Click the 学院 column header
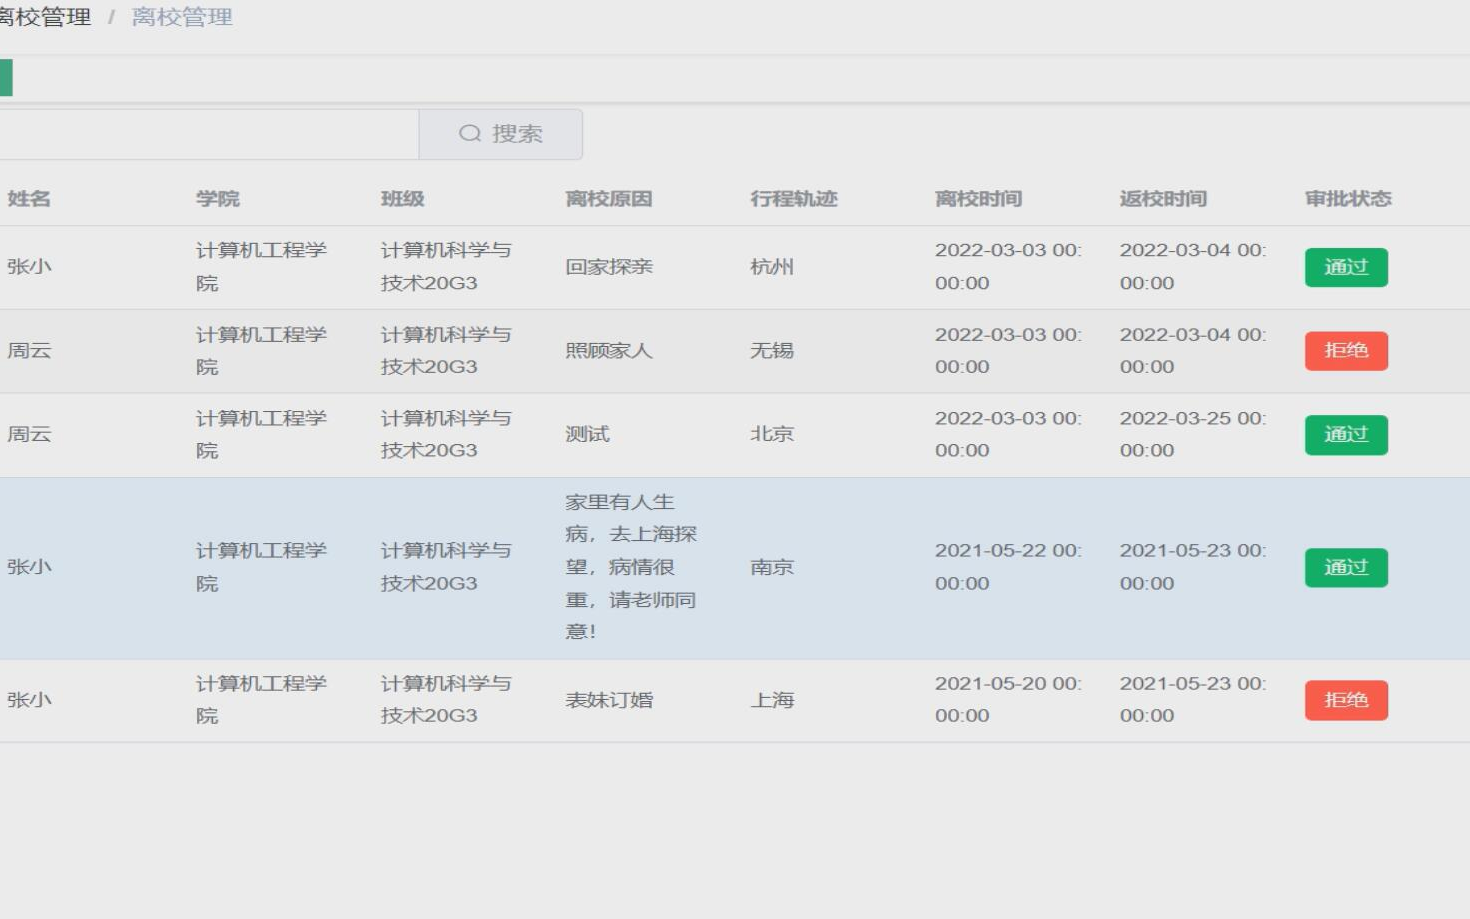 coord(218,199)
